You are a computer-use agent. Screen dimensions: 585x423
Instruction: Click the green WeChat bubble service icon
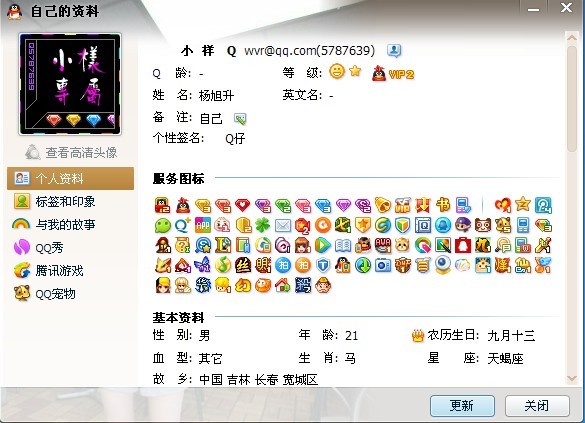coord(163,225)
